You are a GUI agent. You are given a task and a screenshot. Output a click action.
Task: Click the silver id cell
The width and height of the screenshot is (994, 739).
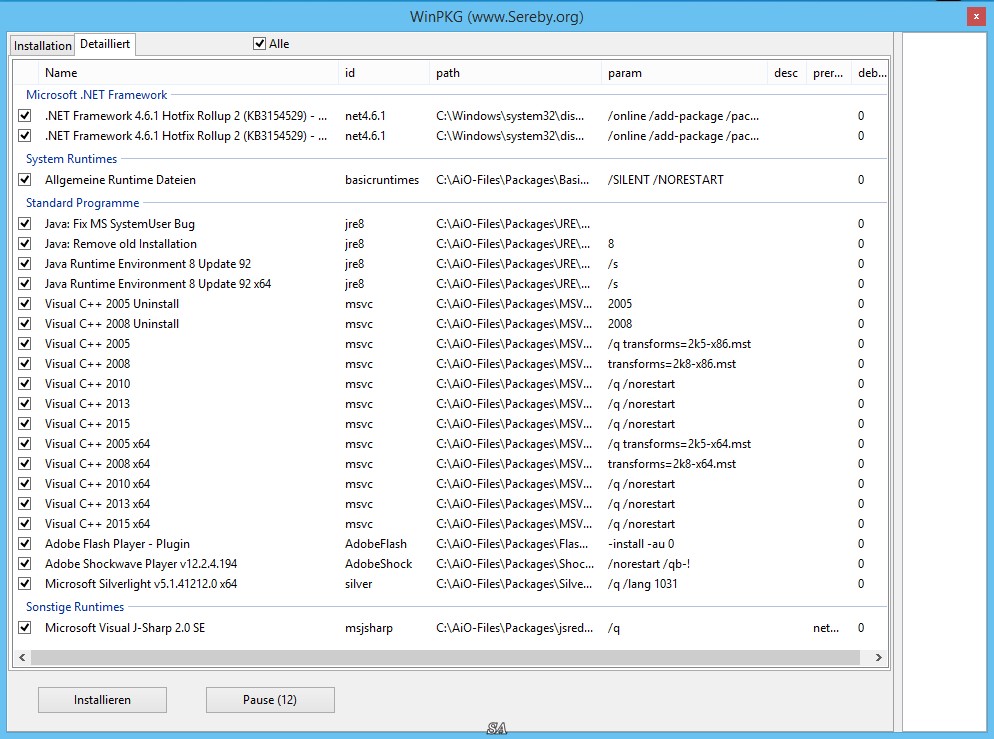pos(359,584)
